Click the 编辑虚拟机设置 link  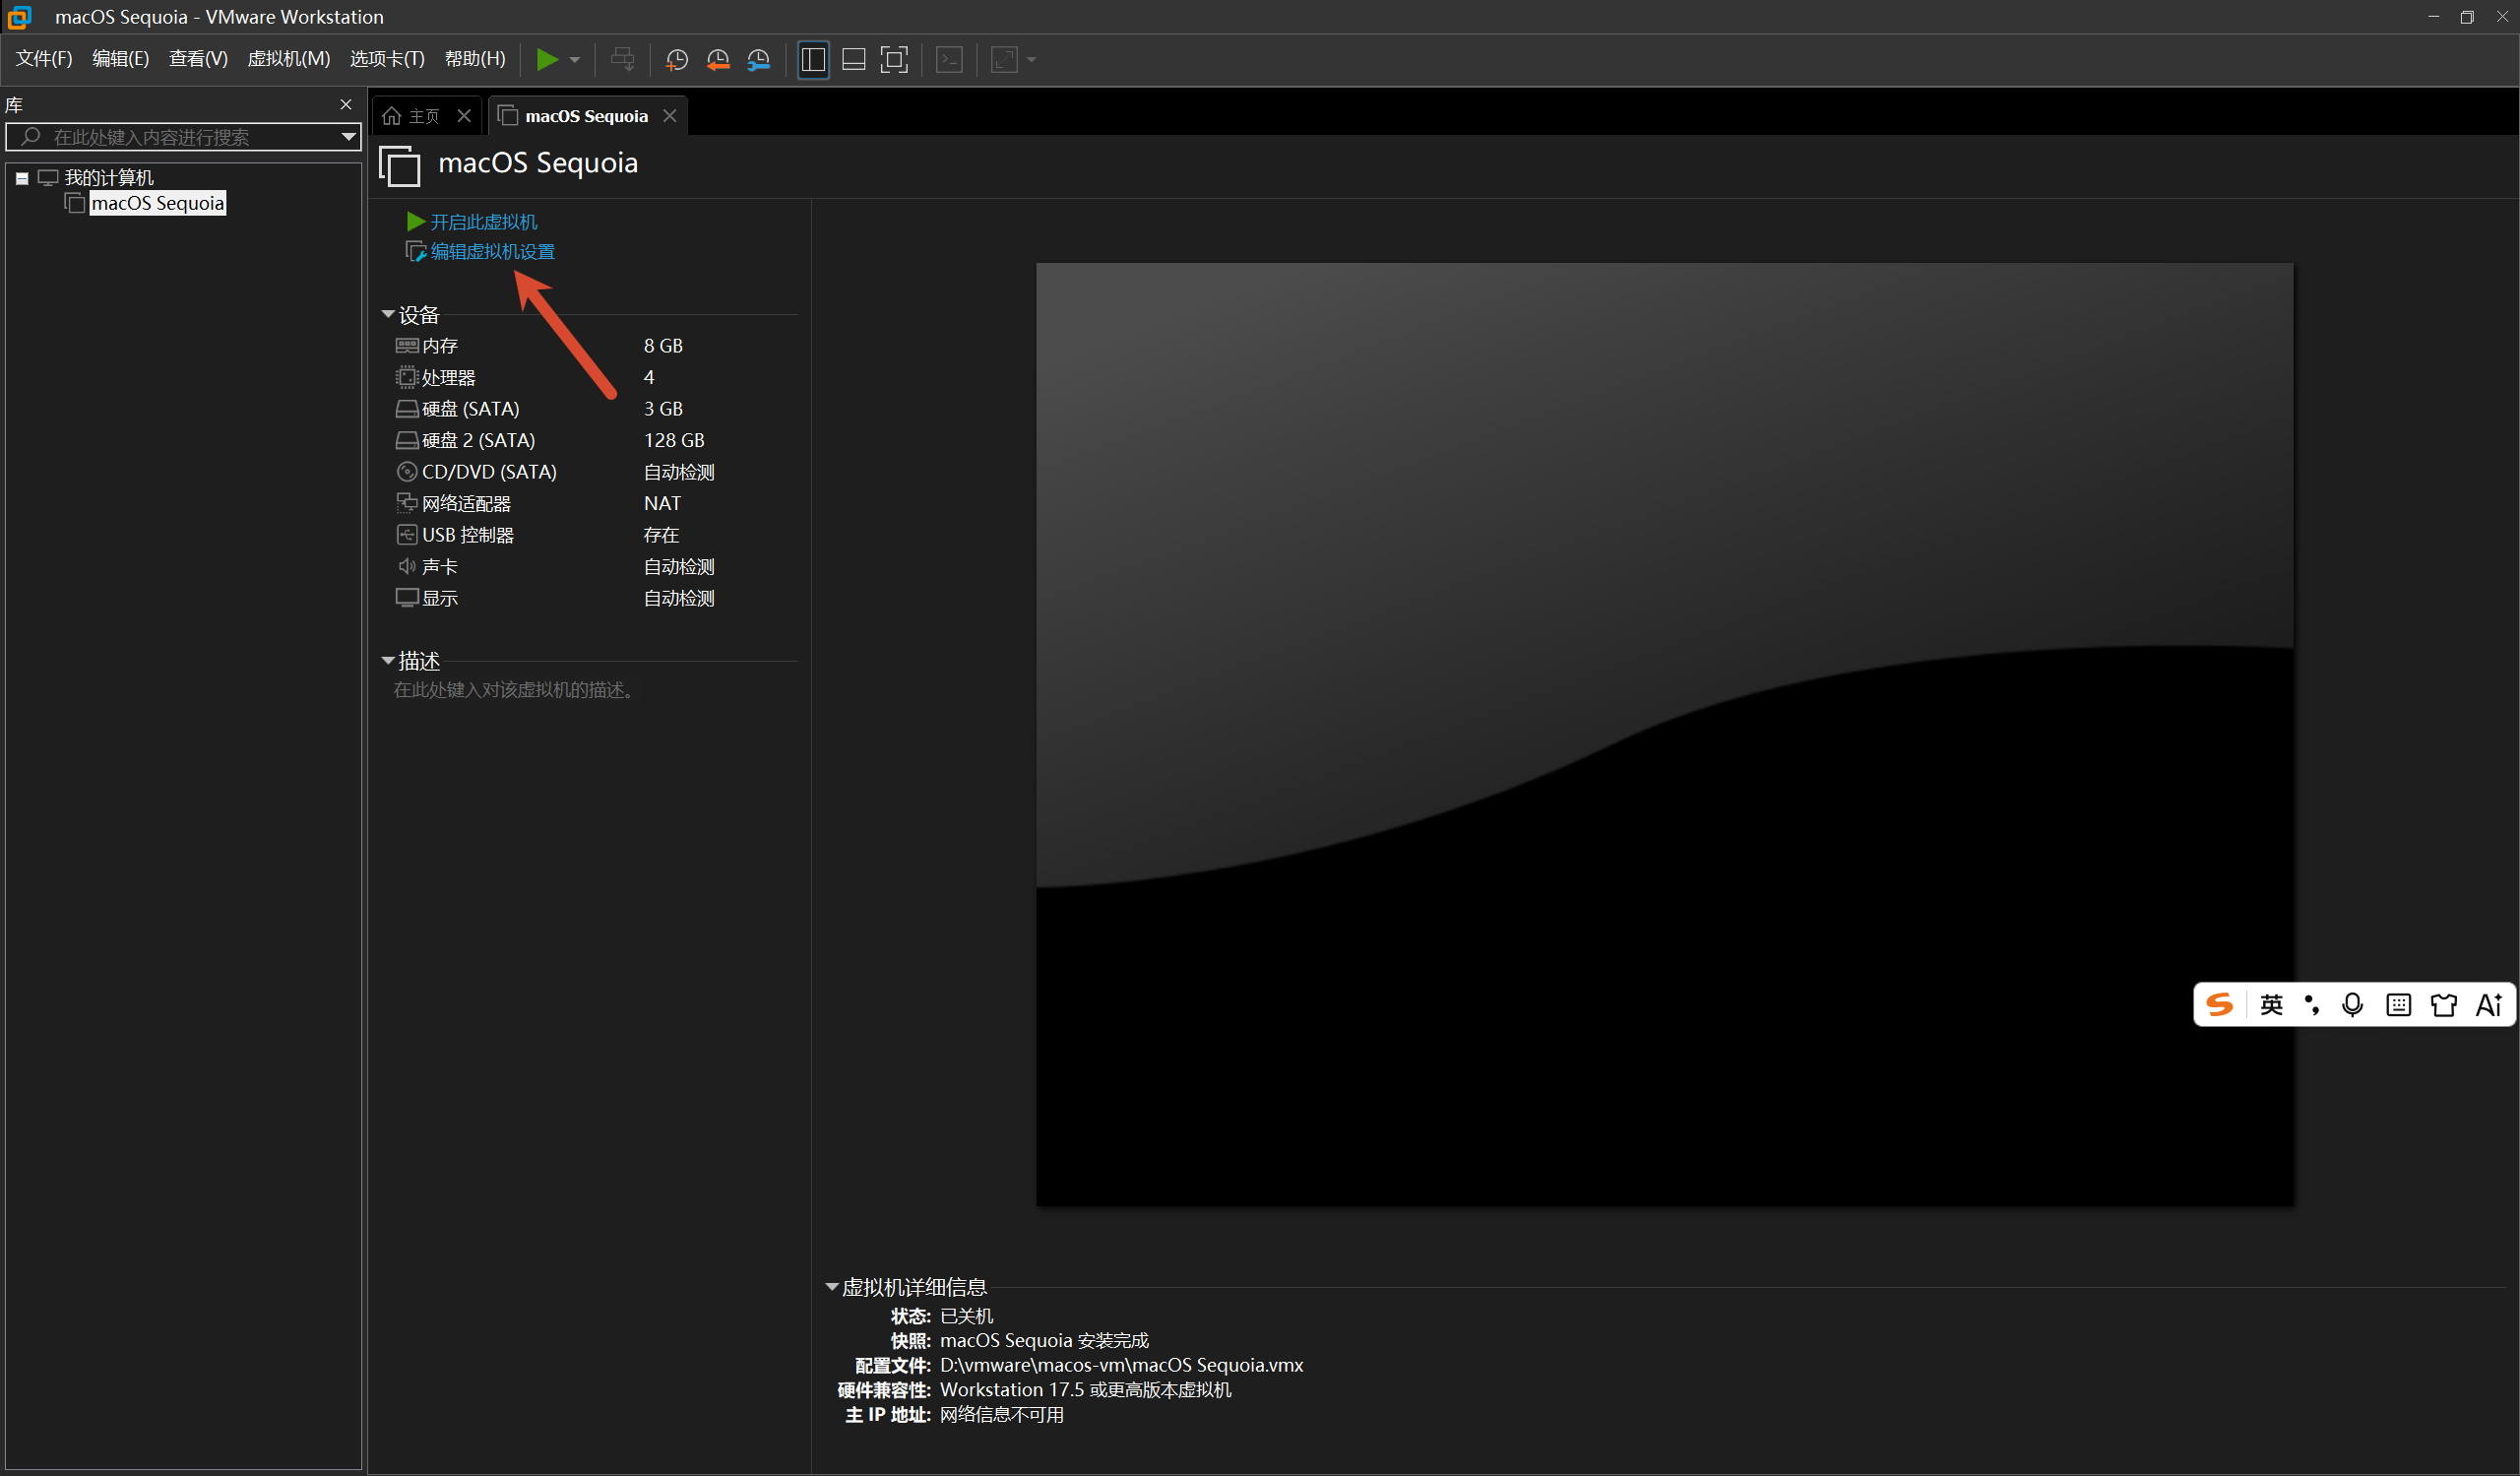coord(493,252)
